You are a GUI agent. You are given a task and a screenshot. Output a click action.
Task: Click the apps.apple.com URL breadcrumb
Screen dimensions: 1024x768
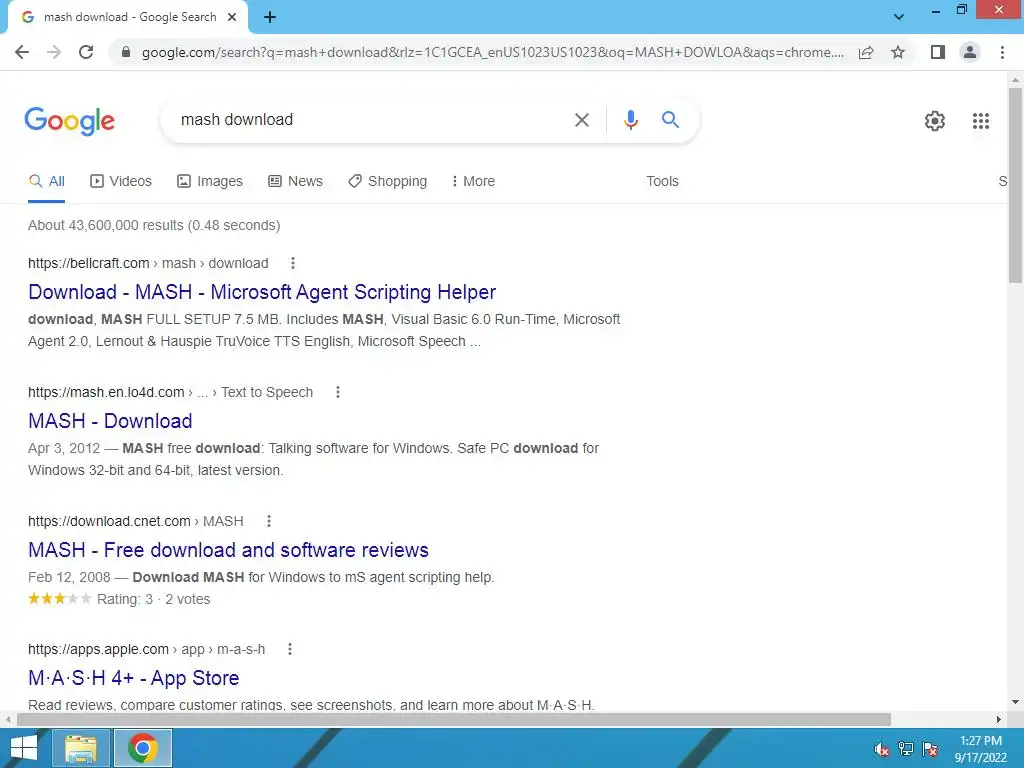146,649
